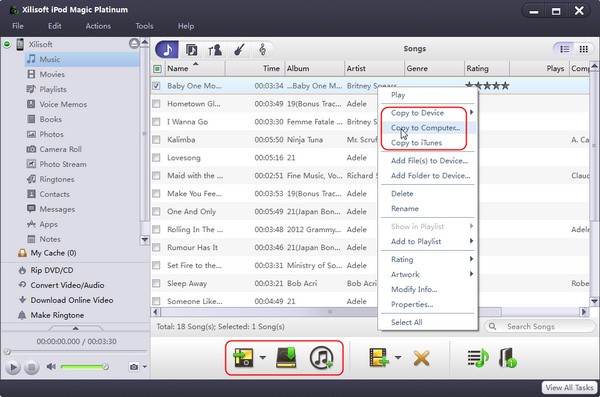Screen dimensions: 600x397
Task: Click the Properties info toolbar icon
Action: [x=508, y=358]
